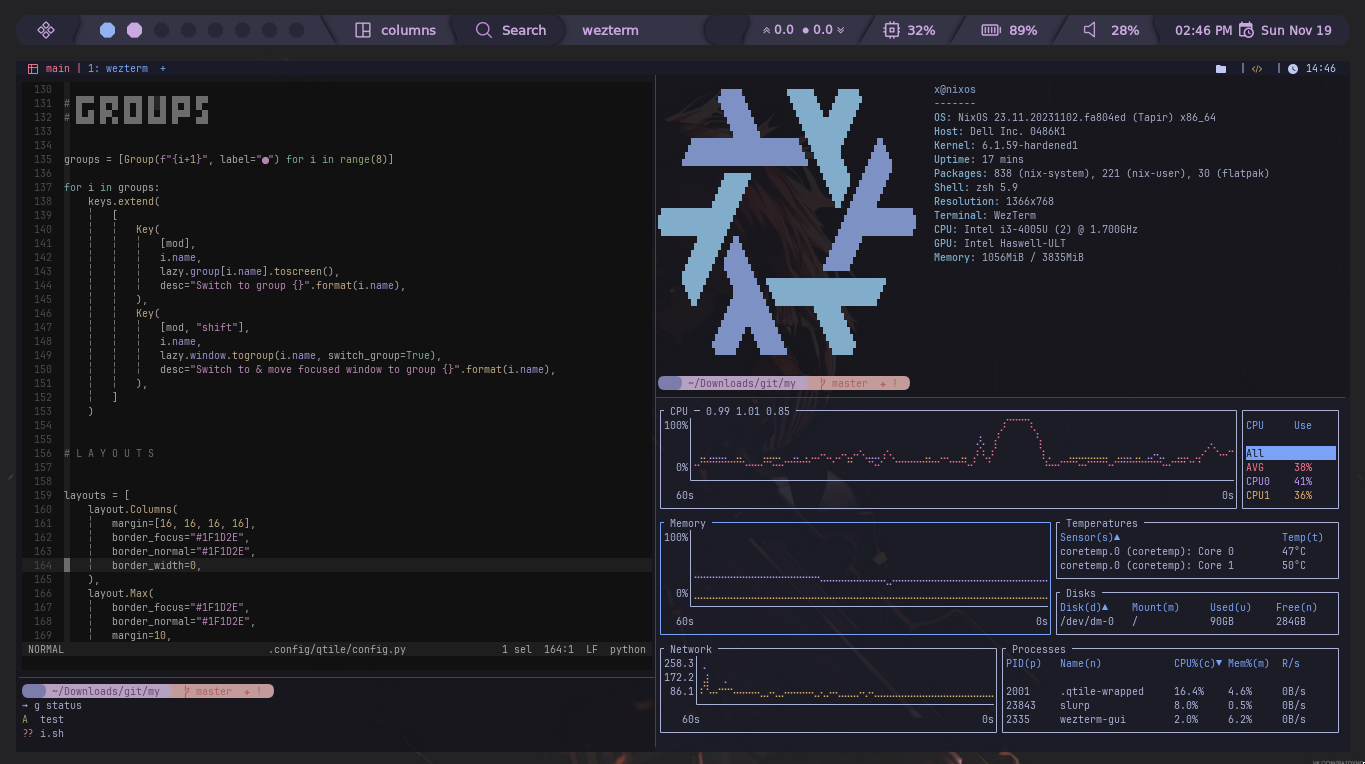The height and width of the screenshot is (764, 1365).
Task: Switch to the second pink workspace dot
Action: tap(134, 30)
